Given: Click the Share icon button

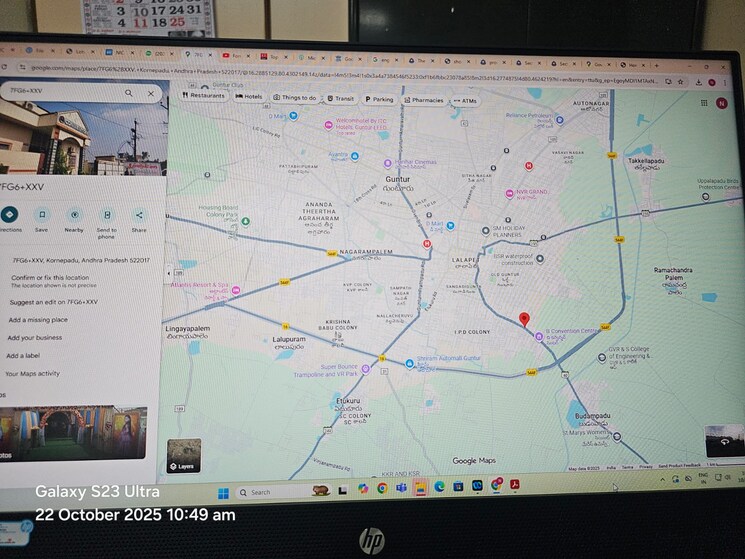Looking at the screenshot, I should click(x=139, y=215).
